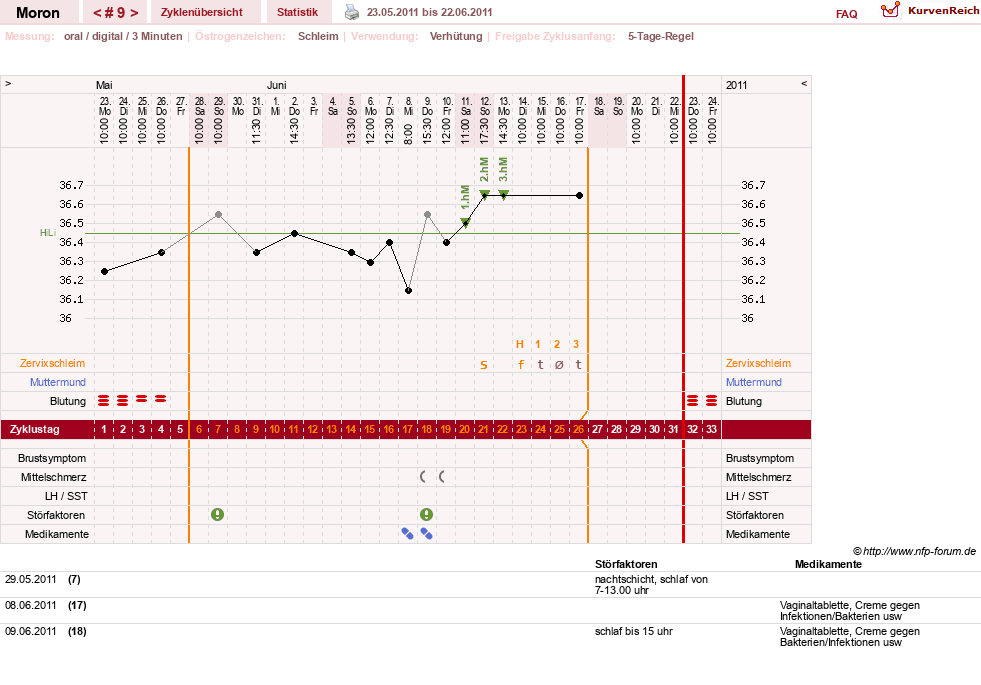Screen dimensions: 981x685
Task: Click the 'Verhütung' usage value
Action: click(456, 36)
